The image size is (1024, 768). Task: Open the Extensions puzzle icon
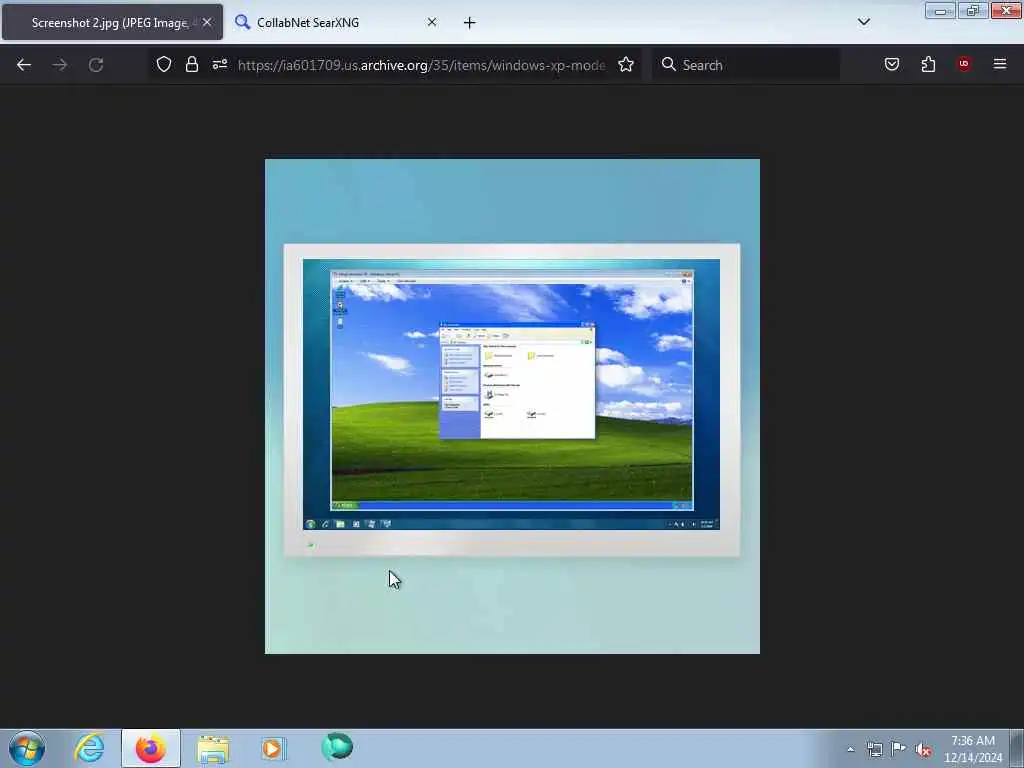coord(928,64)
